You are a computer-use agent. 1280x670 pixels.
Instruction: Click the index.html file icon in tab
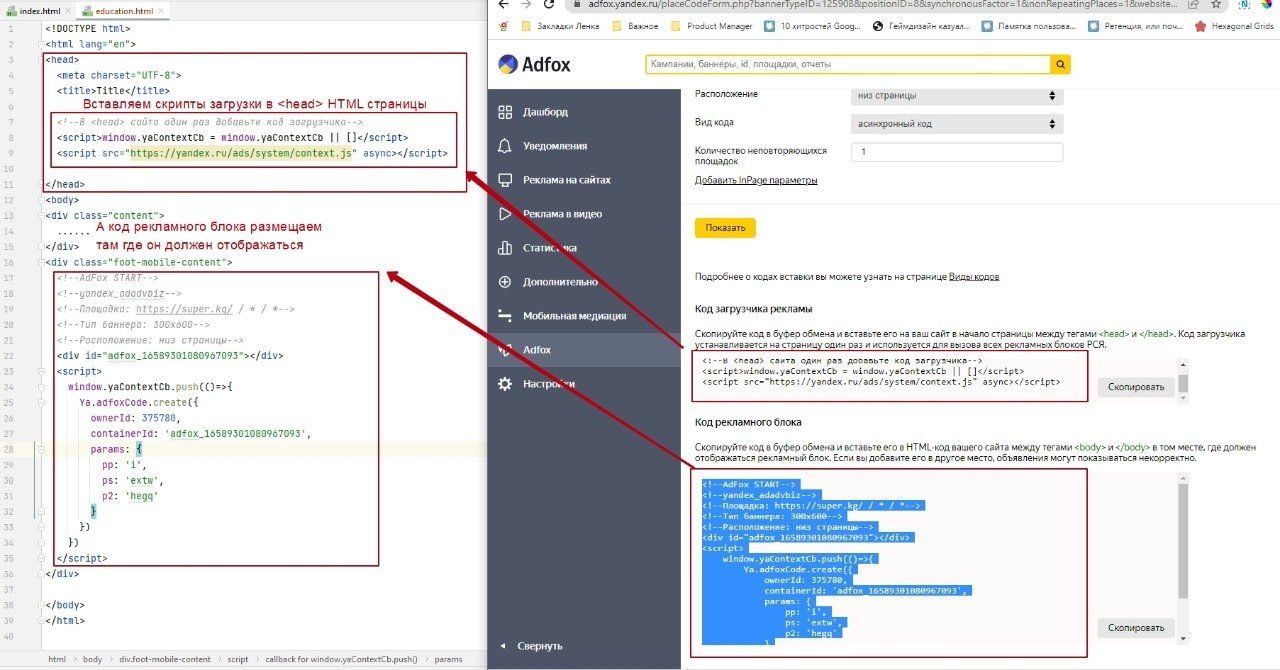[12, 11]
